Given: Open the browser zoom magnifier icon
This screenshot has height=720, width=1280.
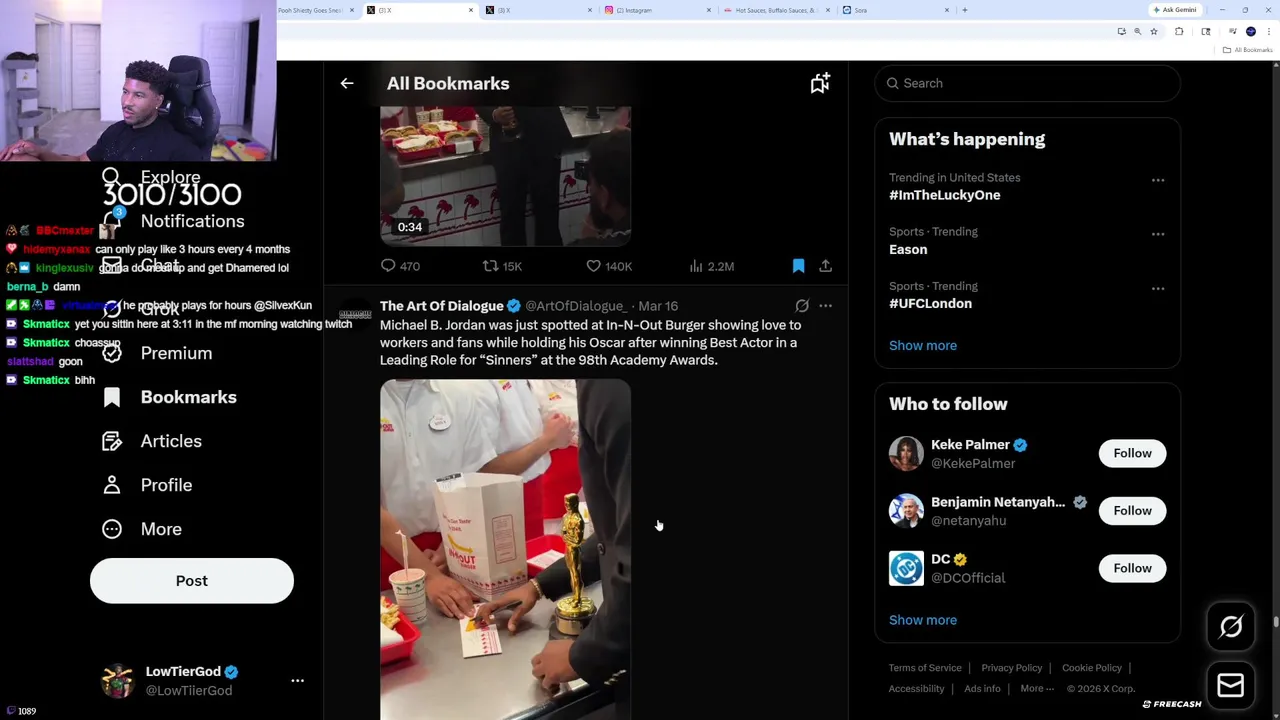Looking at the screenshot, I should pyautogui.click(x=1137, y=32).
